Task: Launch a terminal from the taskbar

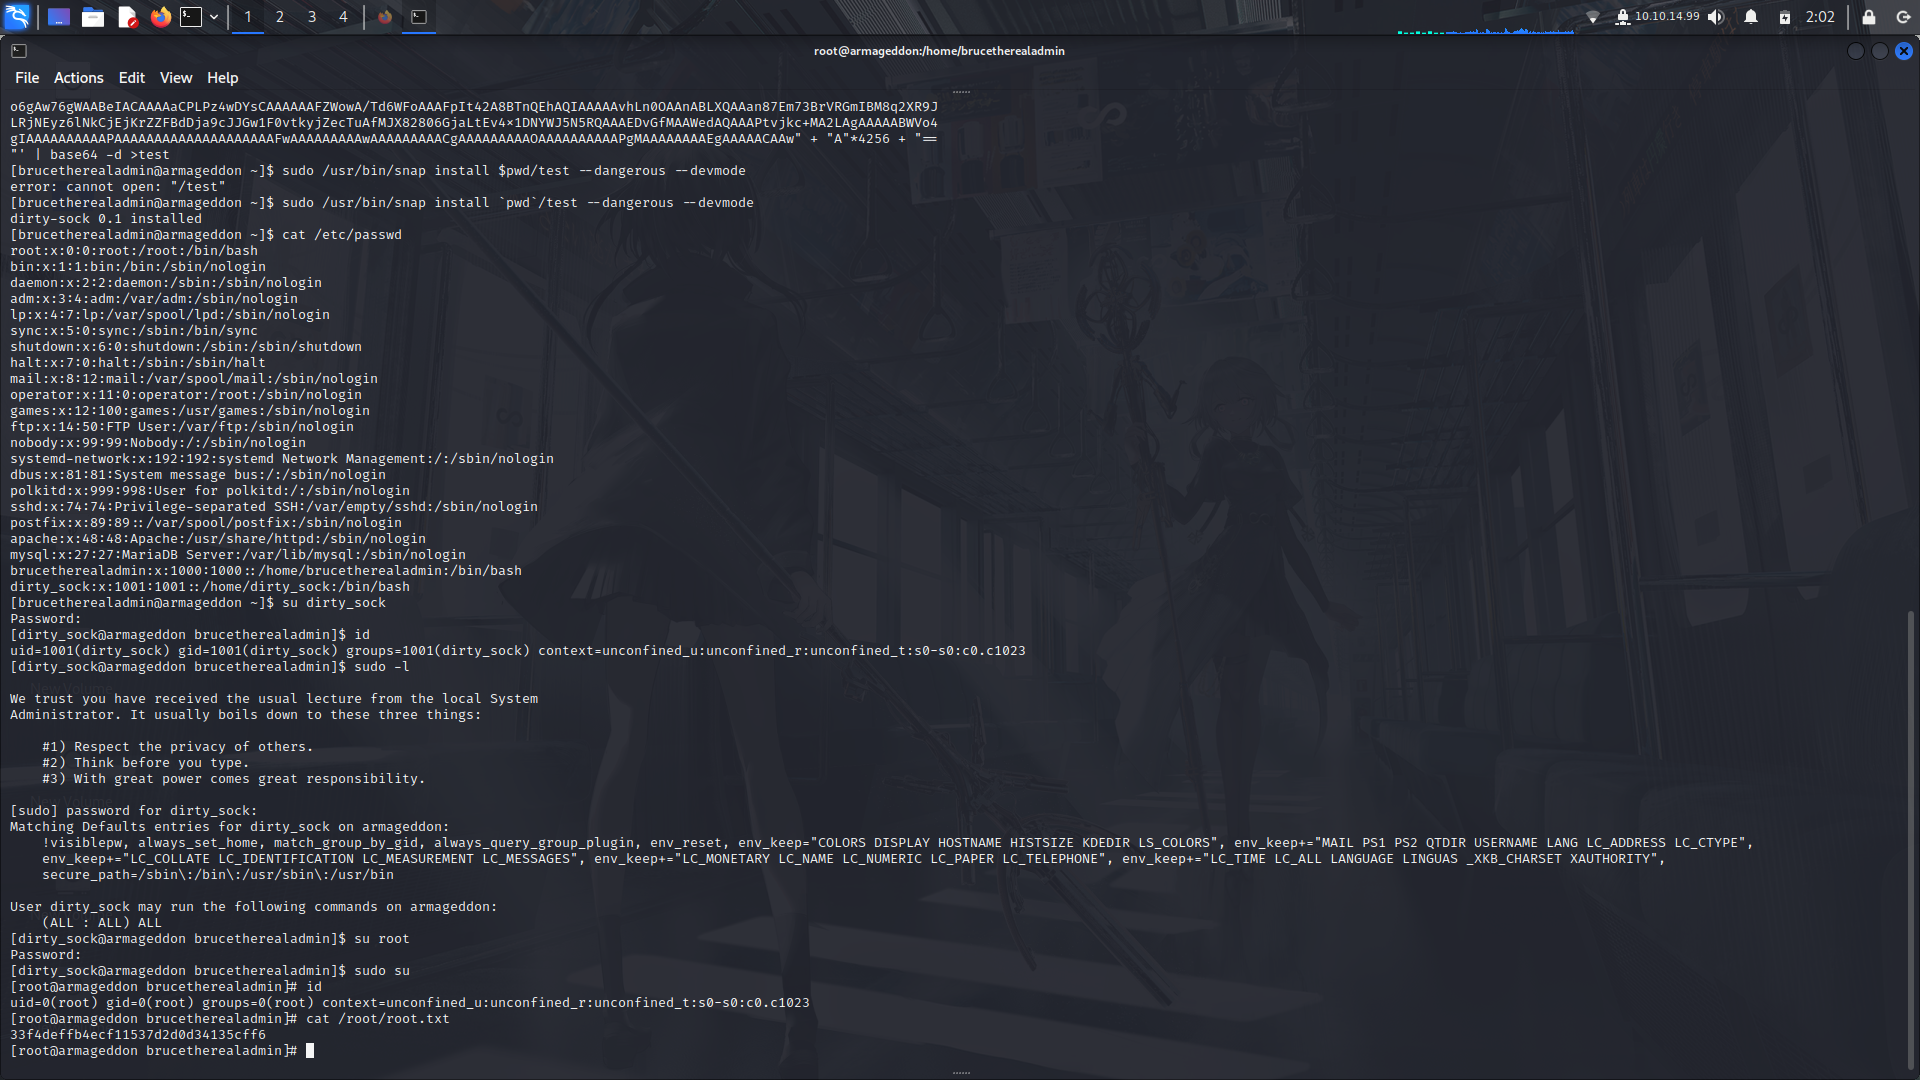Action: click(x=191, y=17)
